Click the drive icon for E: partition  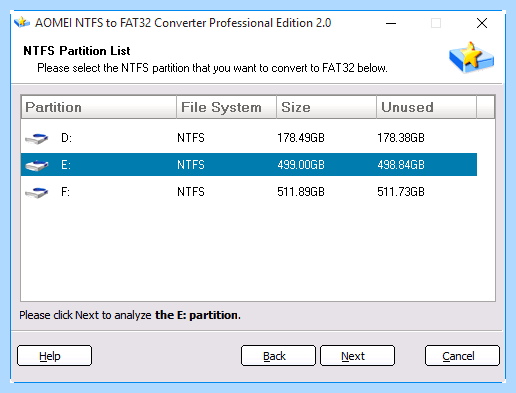tap(37, 165)
